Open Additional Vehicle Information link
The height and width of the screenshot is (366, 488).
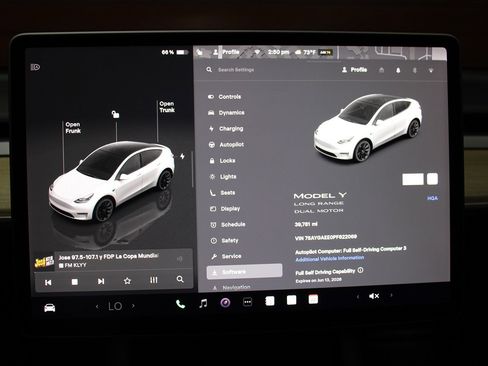pyautogui.click(x=330, y=259)
